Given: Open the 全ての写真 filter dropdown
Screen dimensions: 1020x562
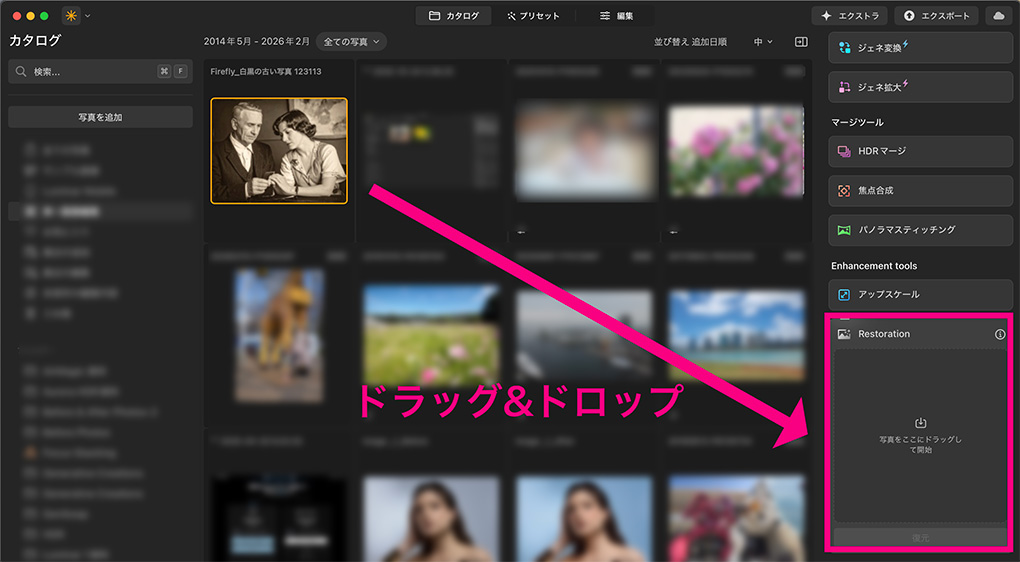Looking at the screenshot, I should click(351, 42).
